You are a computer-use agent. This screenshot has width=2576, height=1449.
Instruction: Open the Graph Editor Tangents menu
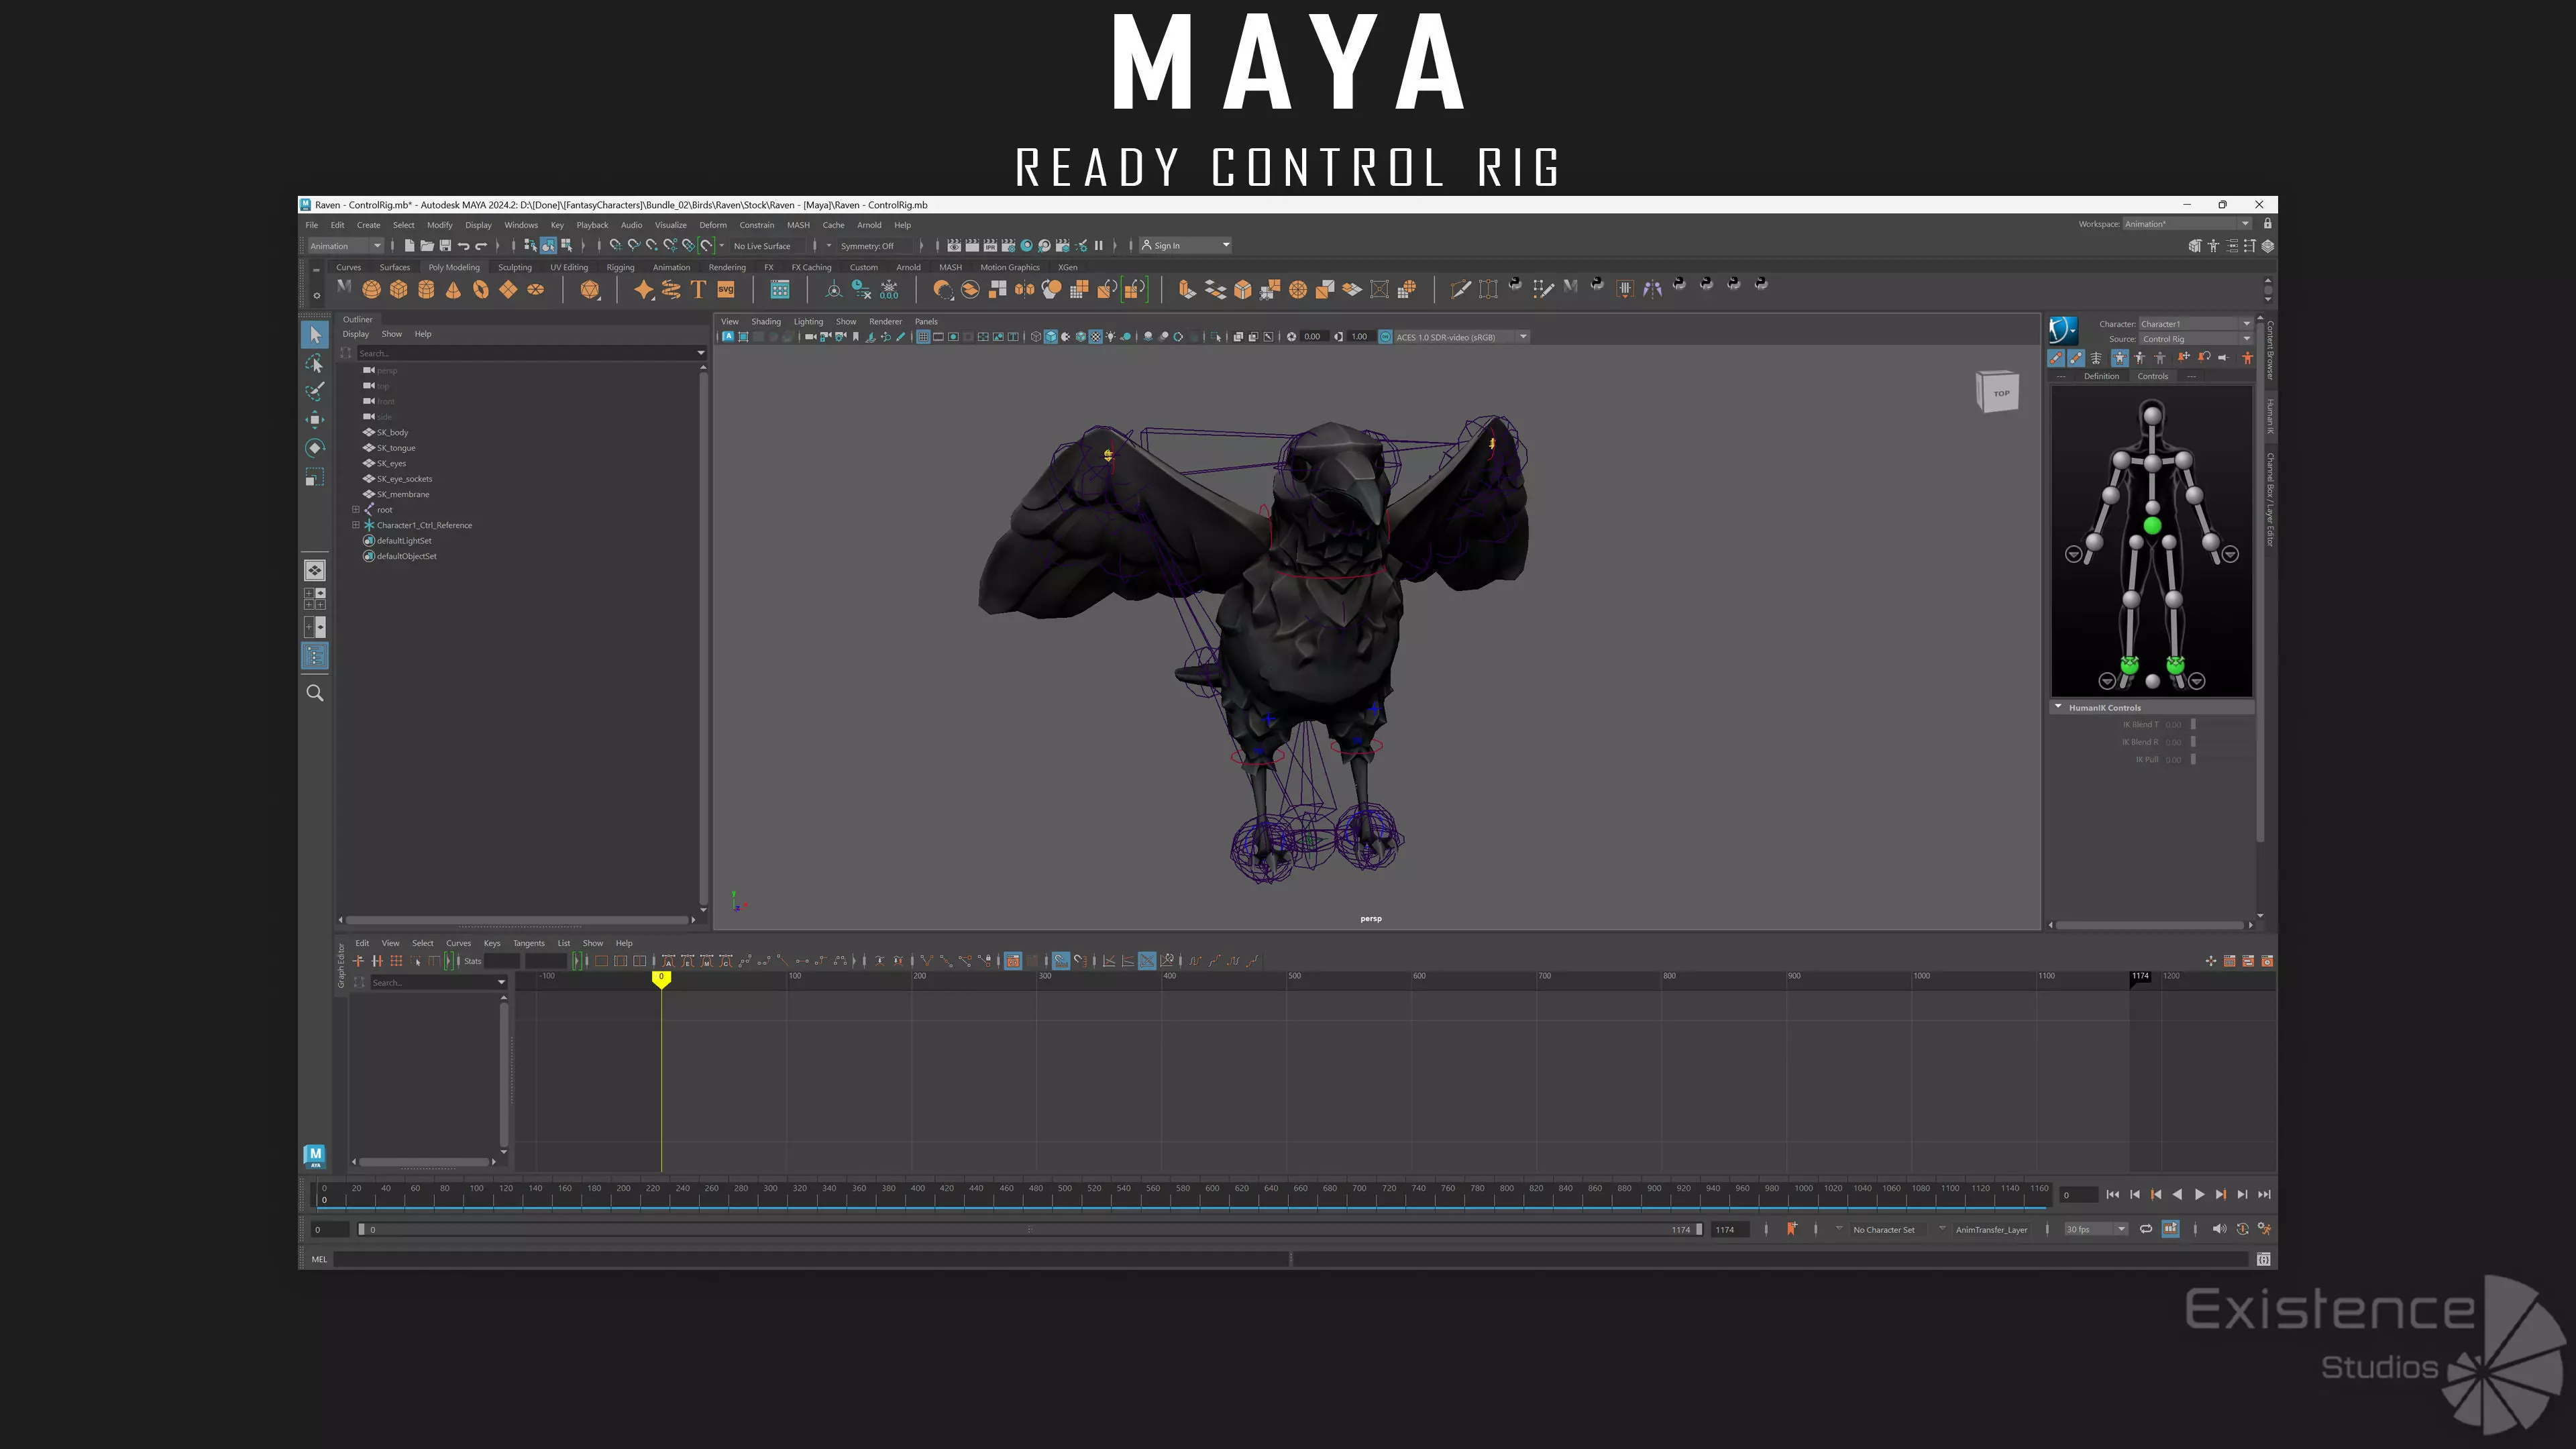[x=529, y=943]
